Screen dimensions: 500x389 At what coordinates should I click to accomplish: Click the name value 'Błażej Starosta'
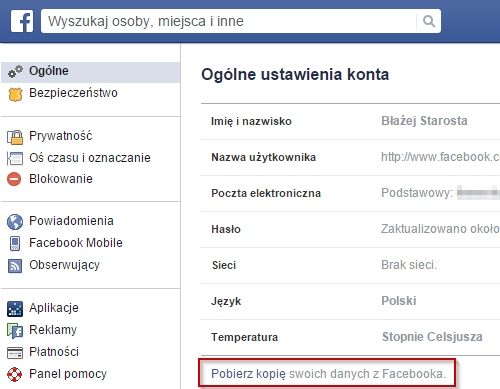tap(424, 121)
